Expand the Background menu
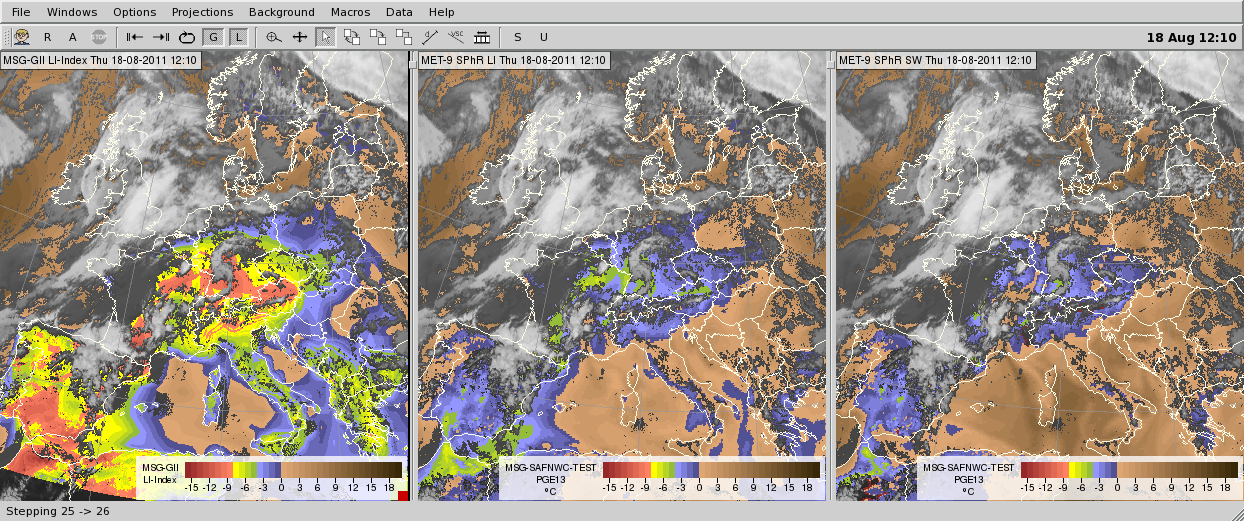The height and width of the screenshot is (521, 1244). [281, 12]
